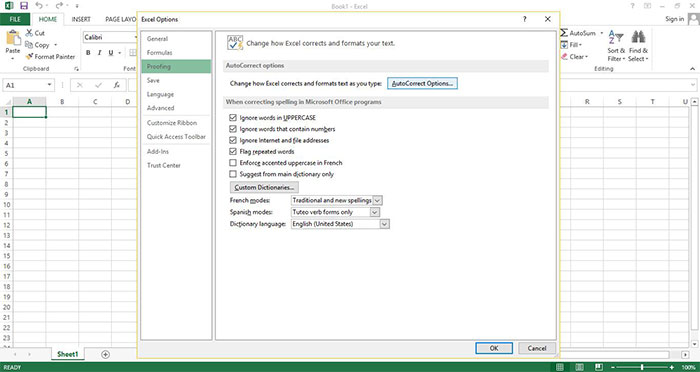This screenshot has width=700, height=372.
Task: Toggle Underline formatting button
Action: (111, 53)
